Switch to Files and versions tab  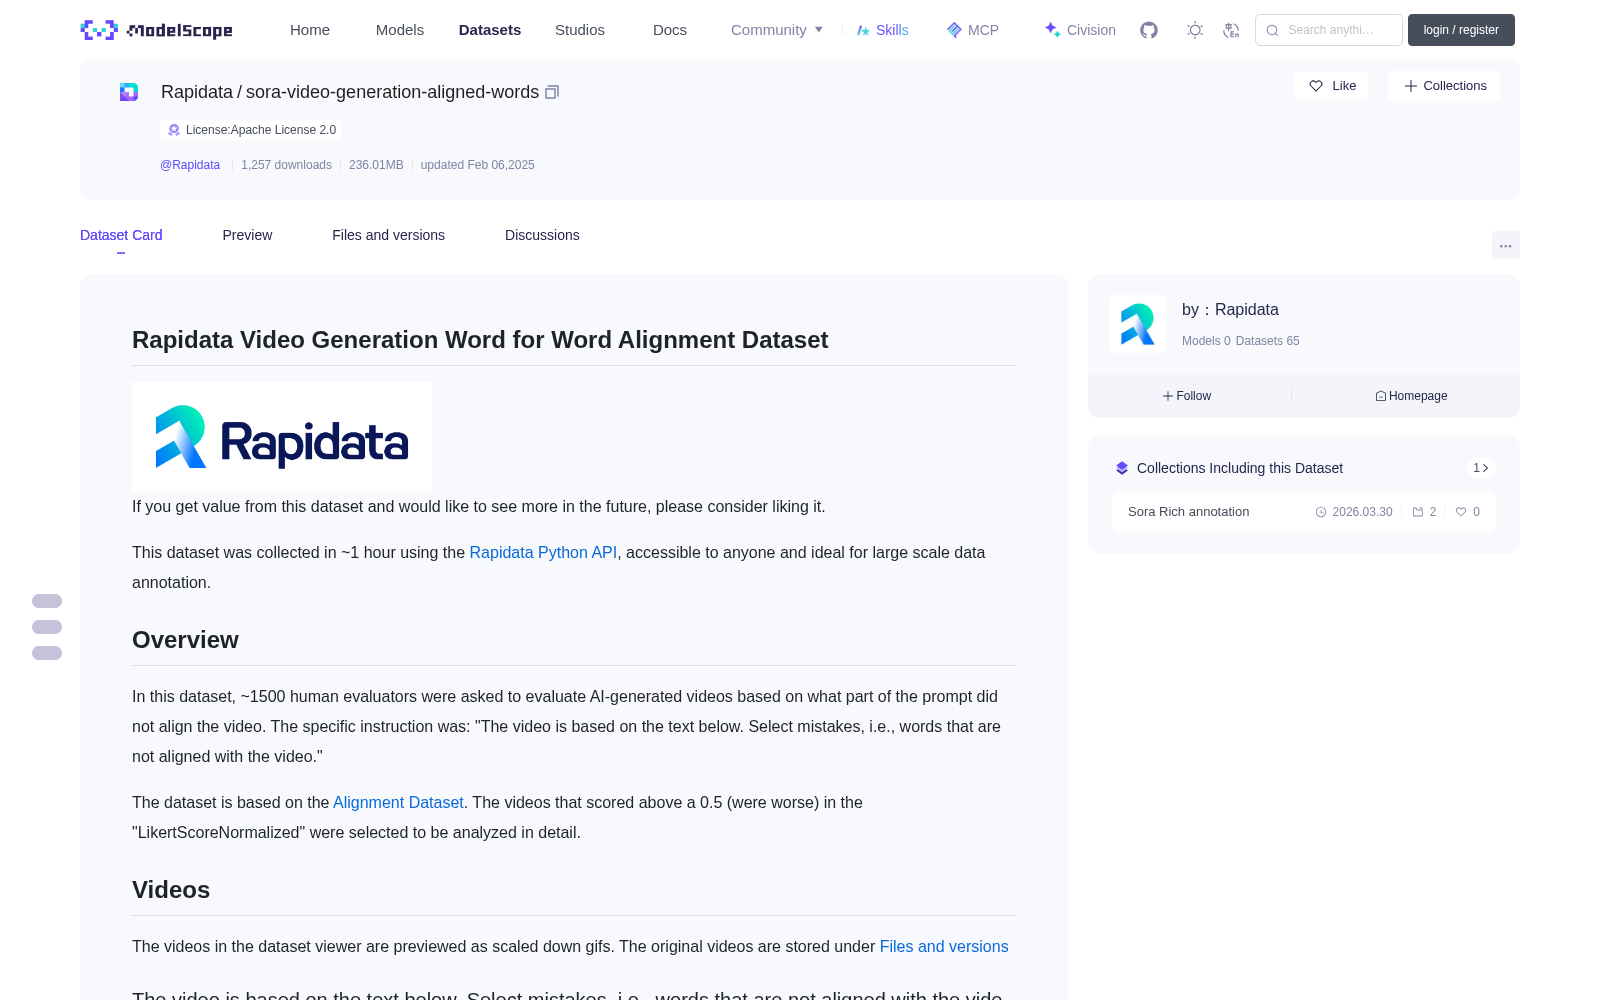(x=388, y=235)
